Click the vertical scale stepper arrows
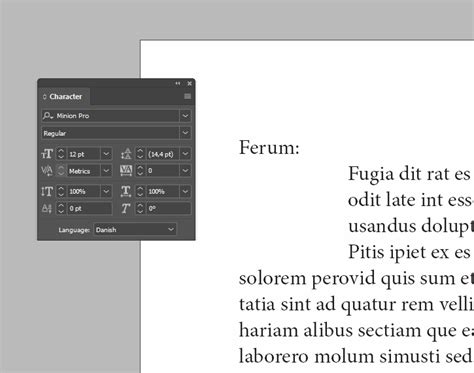This screenshot has width=474, height=373. (61, 191)
